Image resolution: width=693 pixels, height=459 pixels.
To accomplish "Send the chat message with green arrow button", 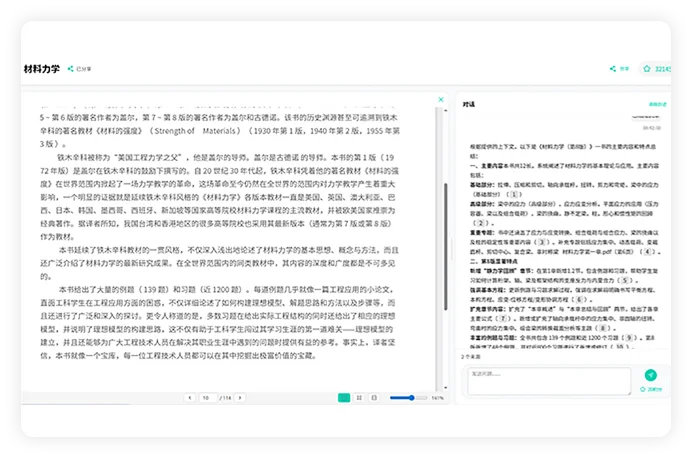I will click(x=651, y=375).
